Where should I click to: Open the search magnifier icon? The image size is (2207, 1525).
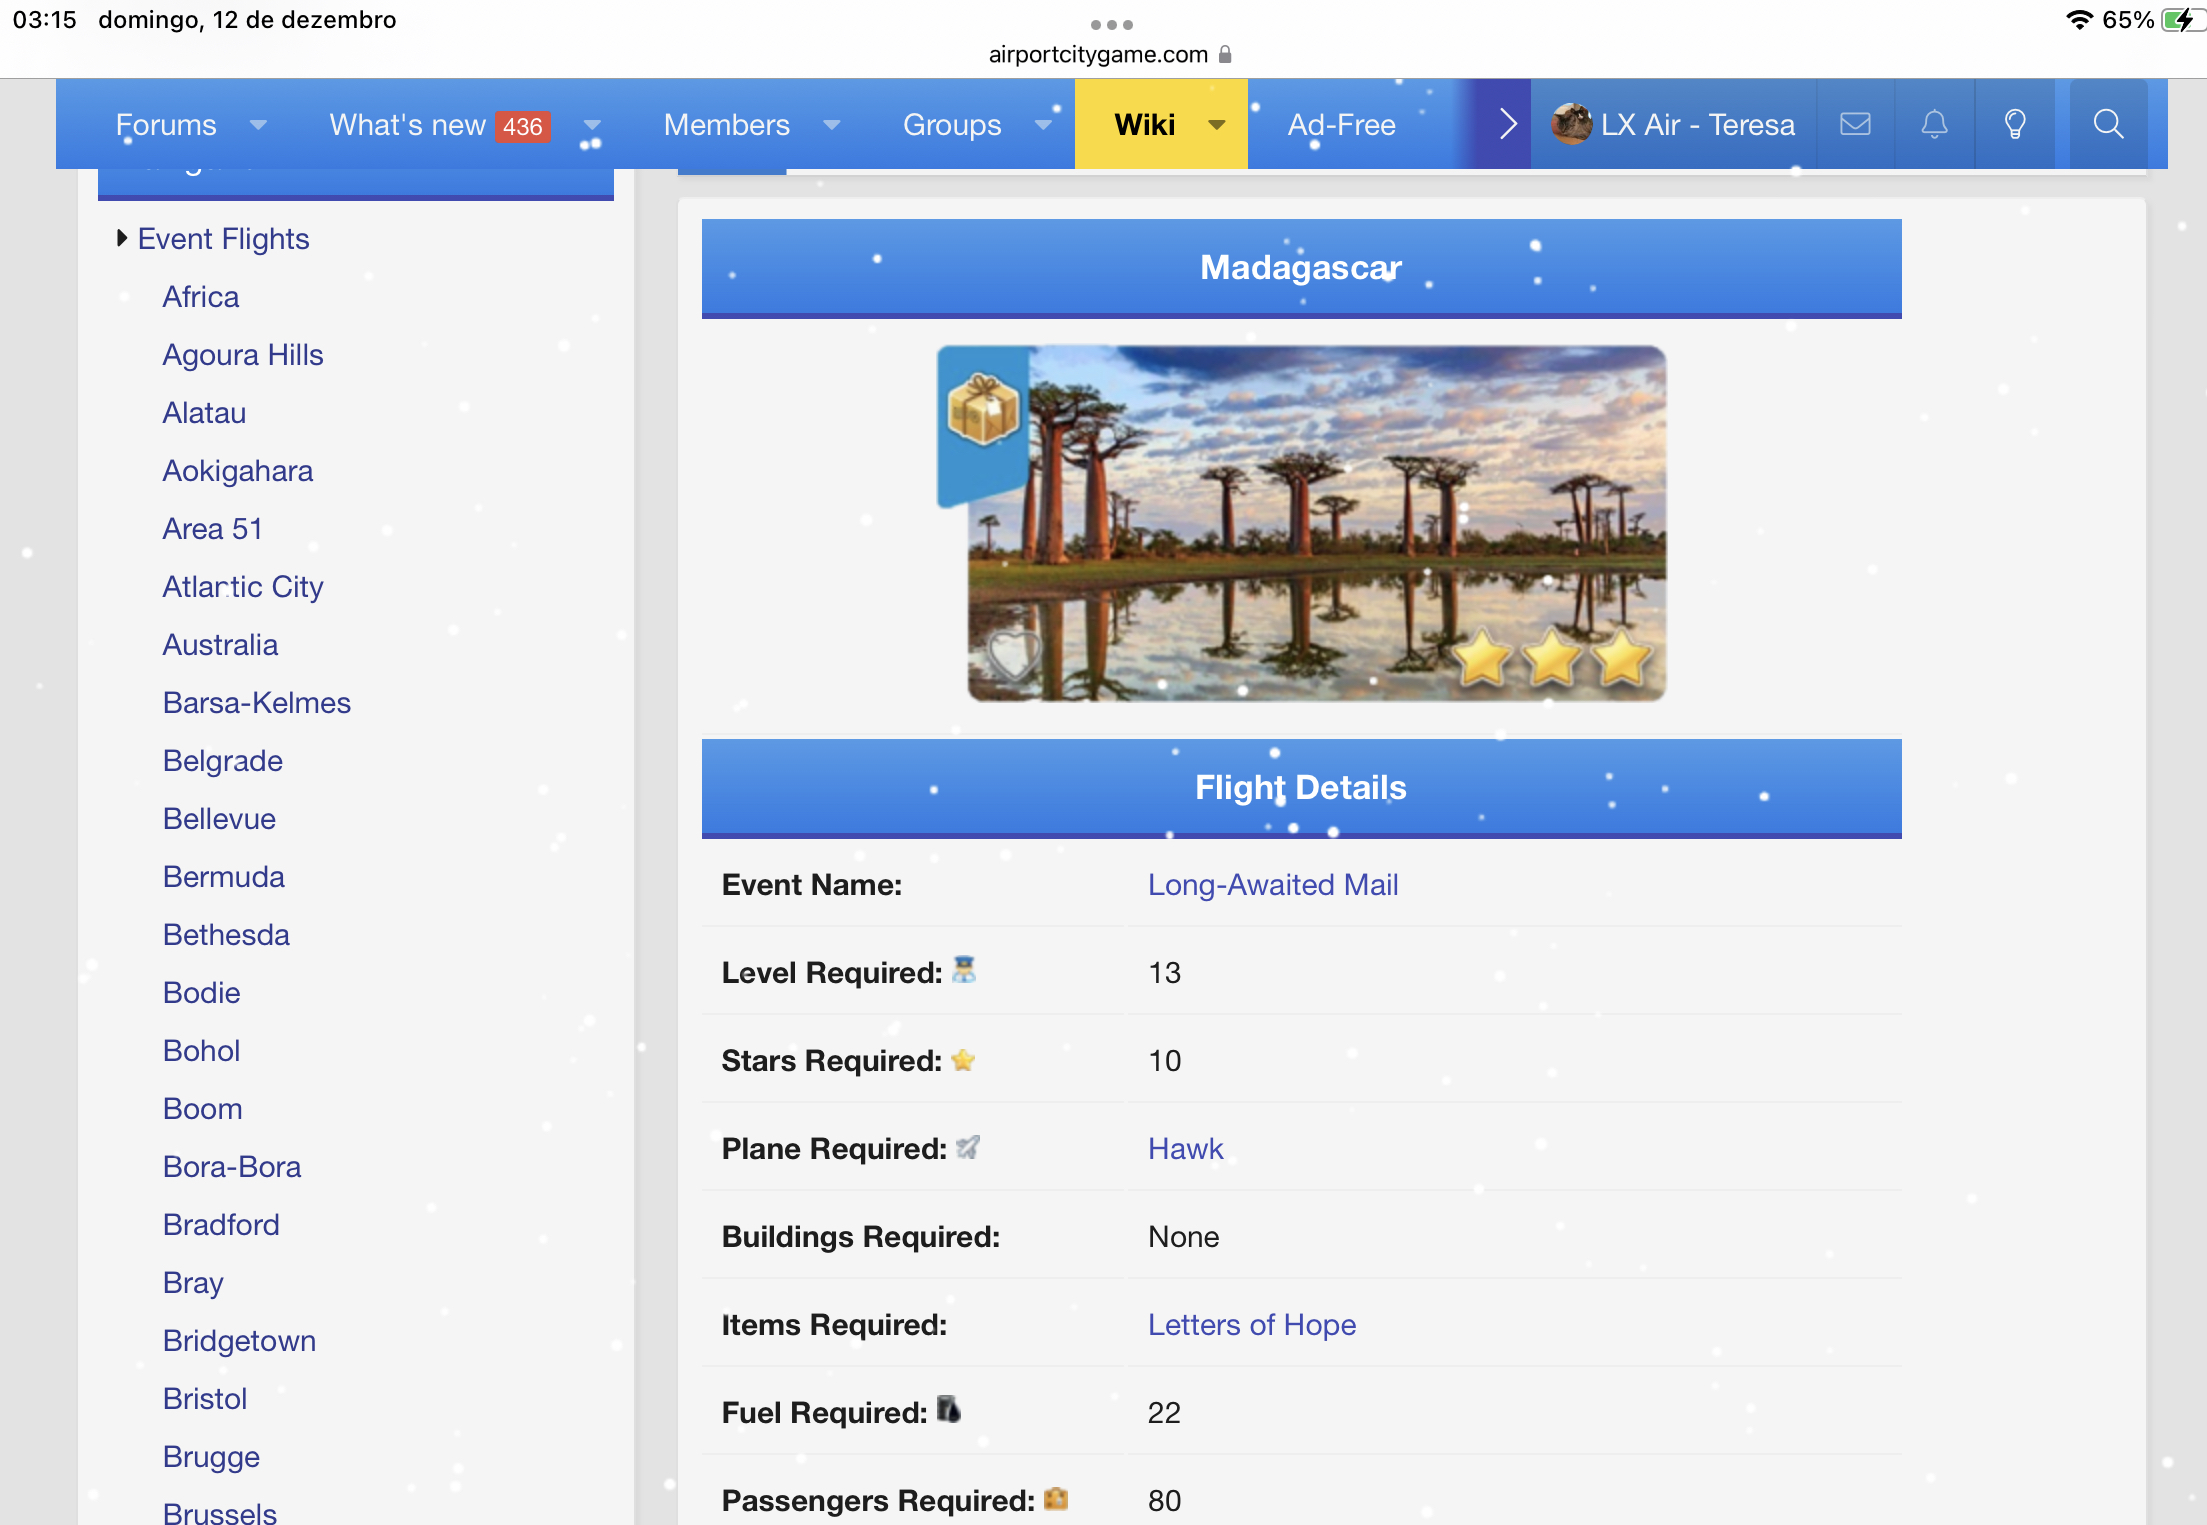coord(2108,124)
